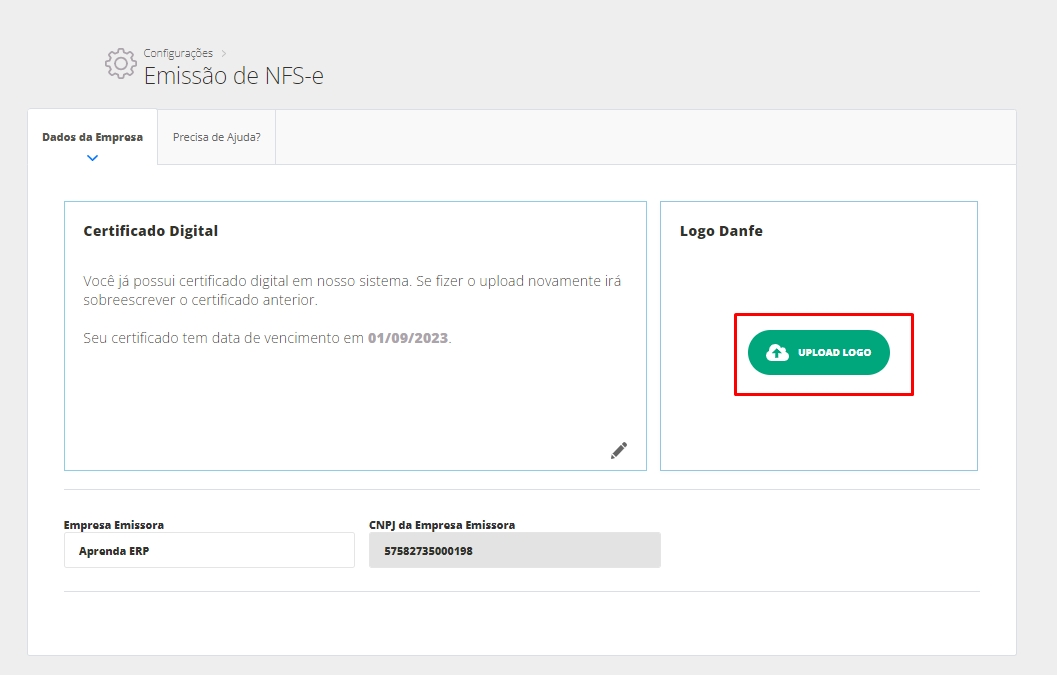Click the text starting with Você já possui certificado
The width and height of the screenshot is (1057, 675).
click(352, 281)
